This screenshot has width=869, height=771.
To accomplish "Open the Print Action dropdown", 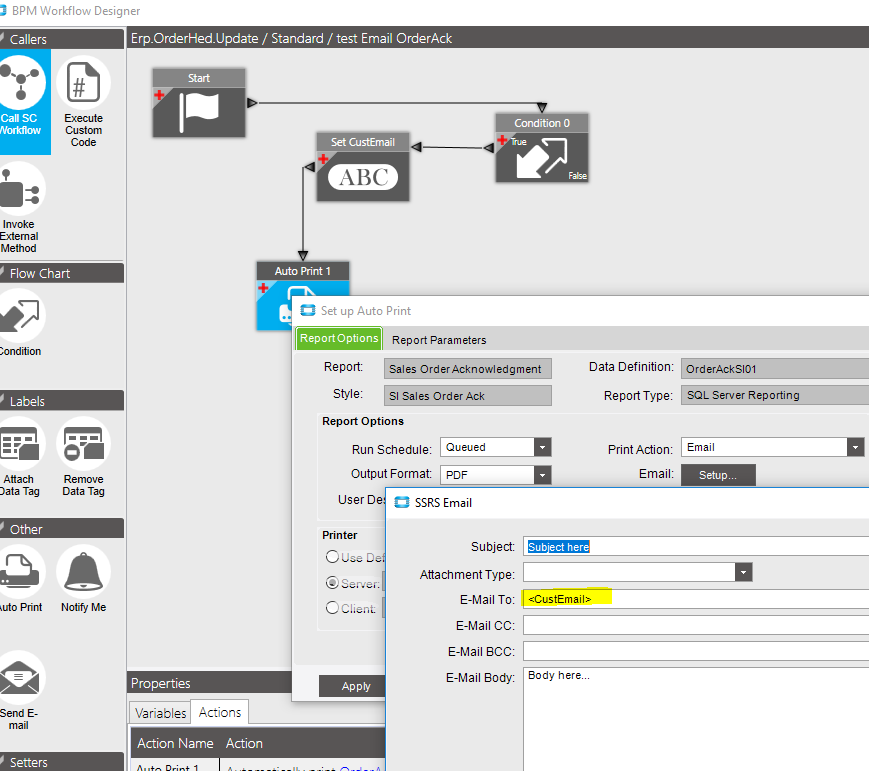I will tap(855, 447).
